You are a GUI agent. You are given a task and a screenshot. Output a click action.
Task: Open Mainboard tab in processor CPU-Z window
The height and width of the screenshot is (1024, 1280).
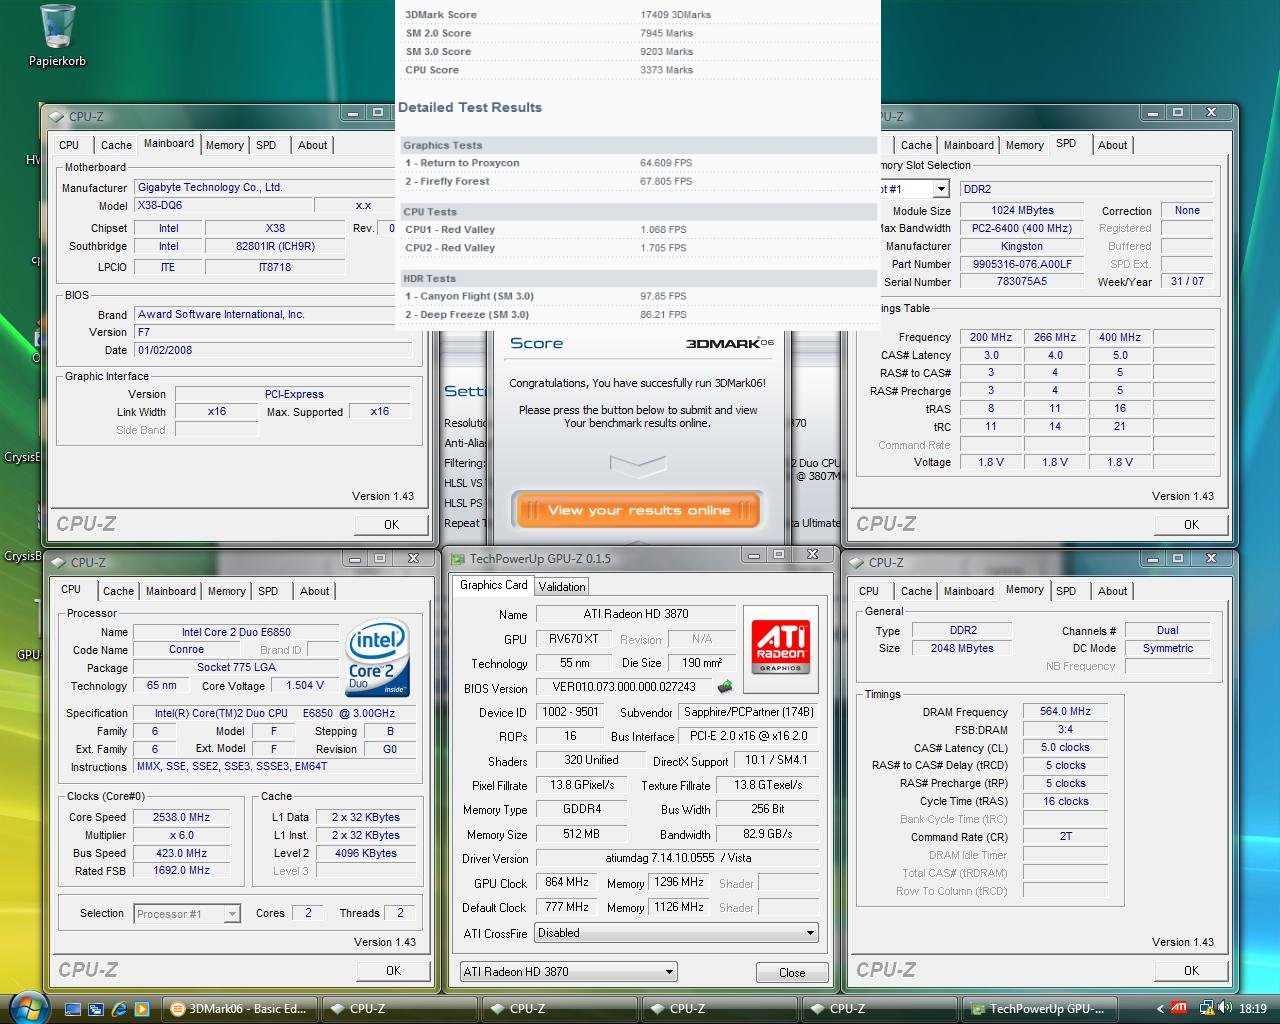coord(171,591)
